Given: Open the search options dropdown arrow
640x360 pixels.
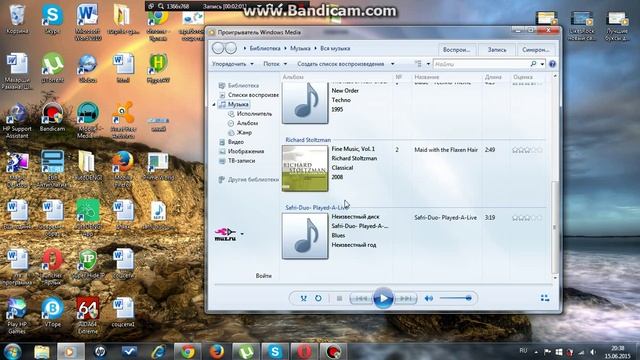Looking at the screenshot, I should [542, 64].
